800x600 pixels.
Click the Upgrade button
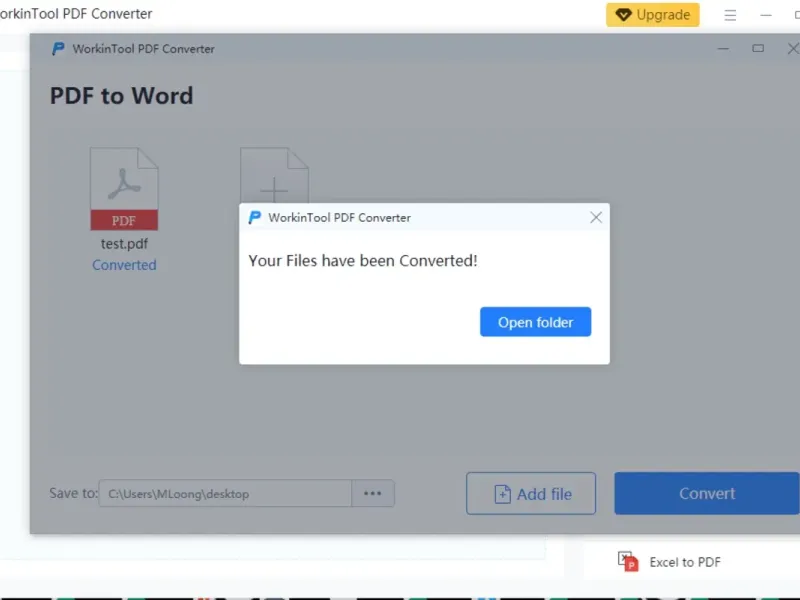[x=653, y=15]
